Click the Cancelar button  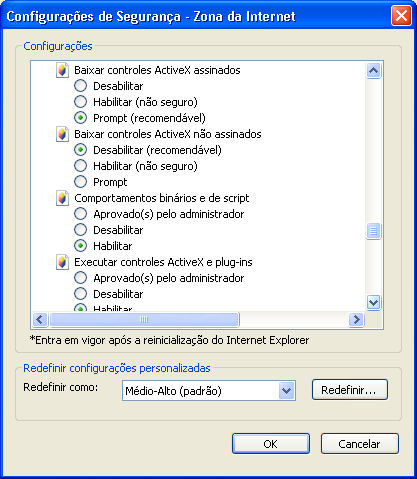(360, 444)
